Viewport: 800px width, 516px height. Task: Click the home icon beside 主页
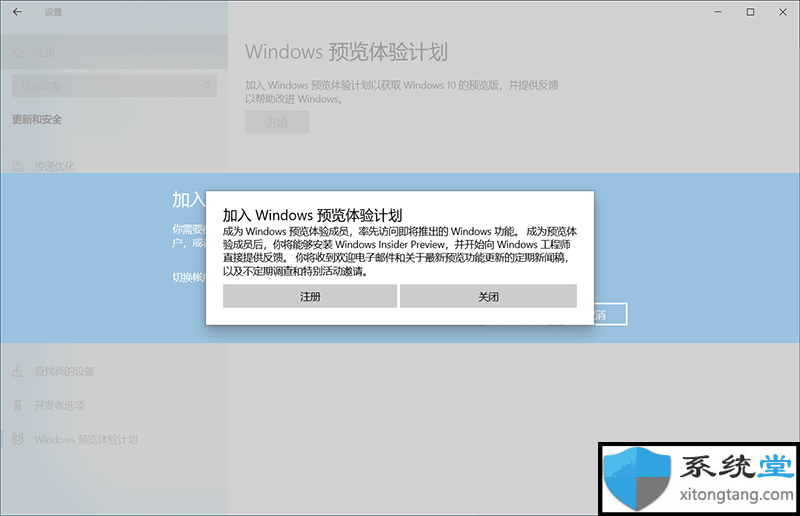[18, 53]
